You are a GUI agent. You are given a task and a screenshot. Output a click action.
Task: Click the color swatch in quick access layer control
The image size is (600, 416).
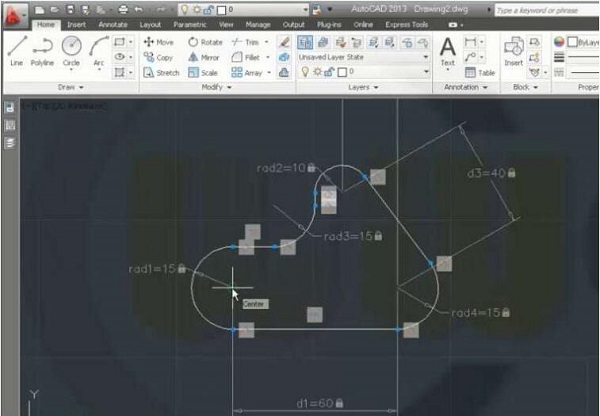click(222, 10)
